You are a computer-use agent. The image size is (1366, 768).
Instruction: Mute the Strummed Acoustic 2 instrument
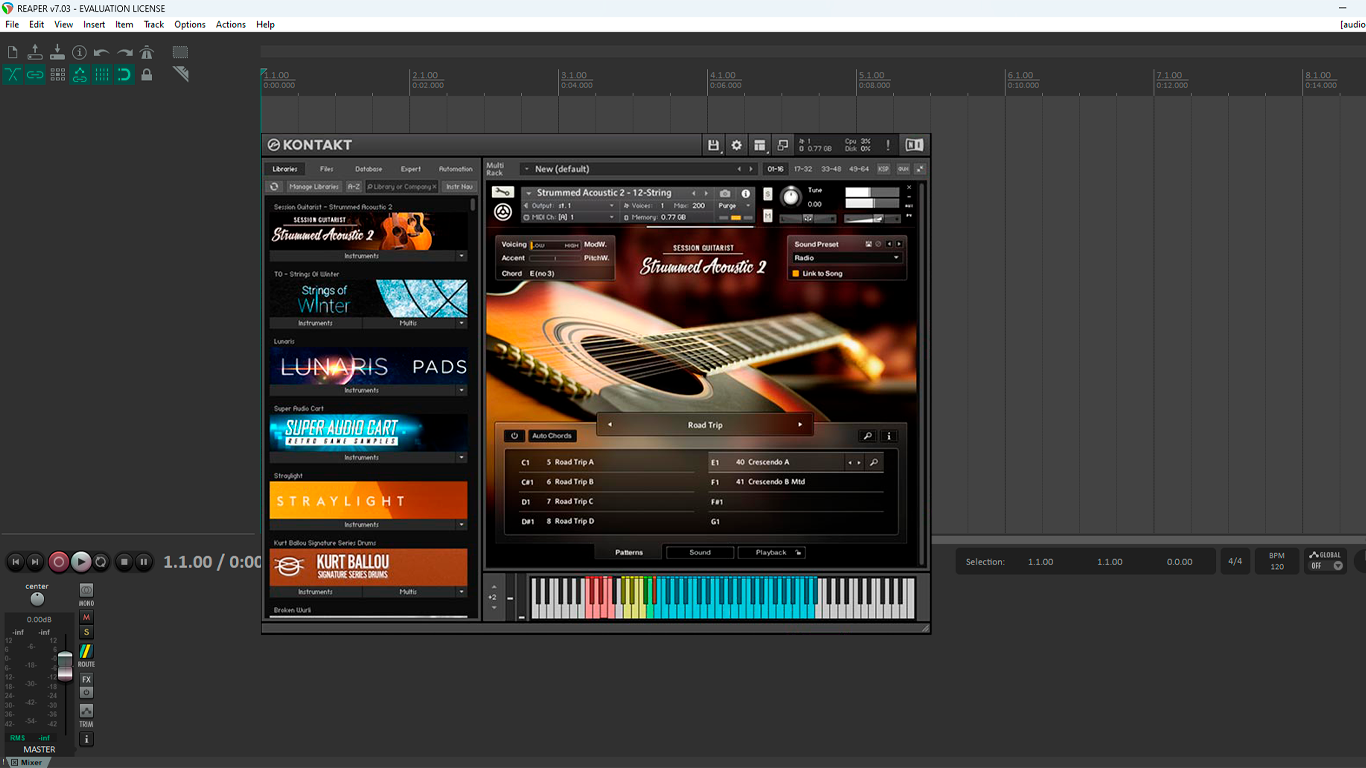click(x=768, y=216)
